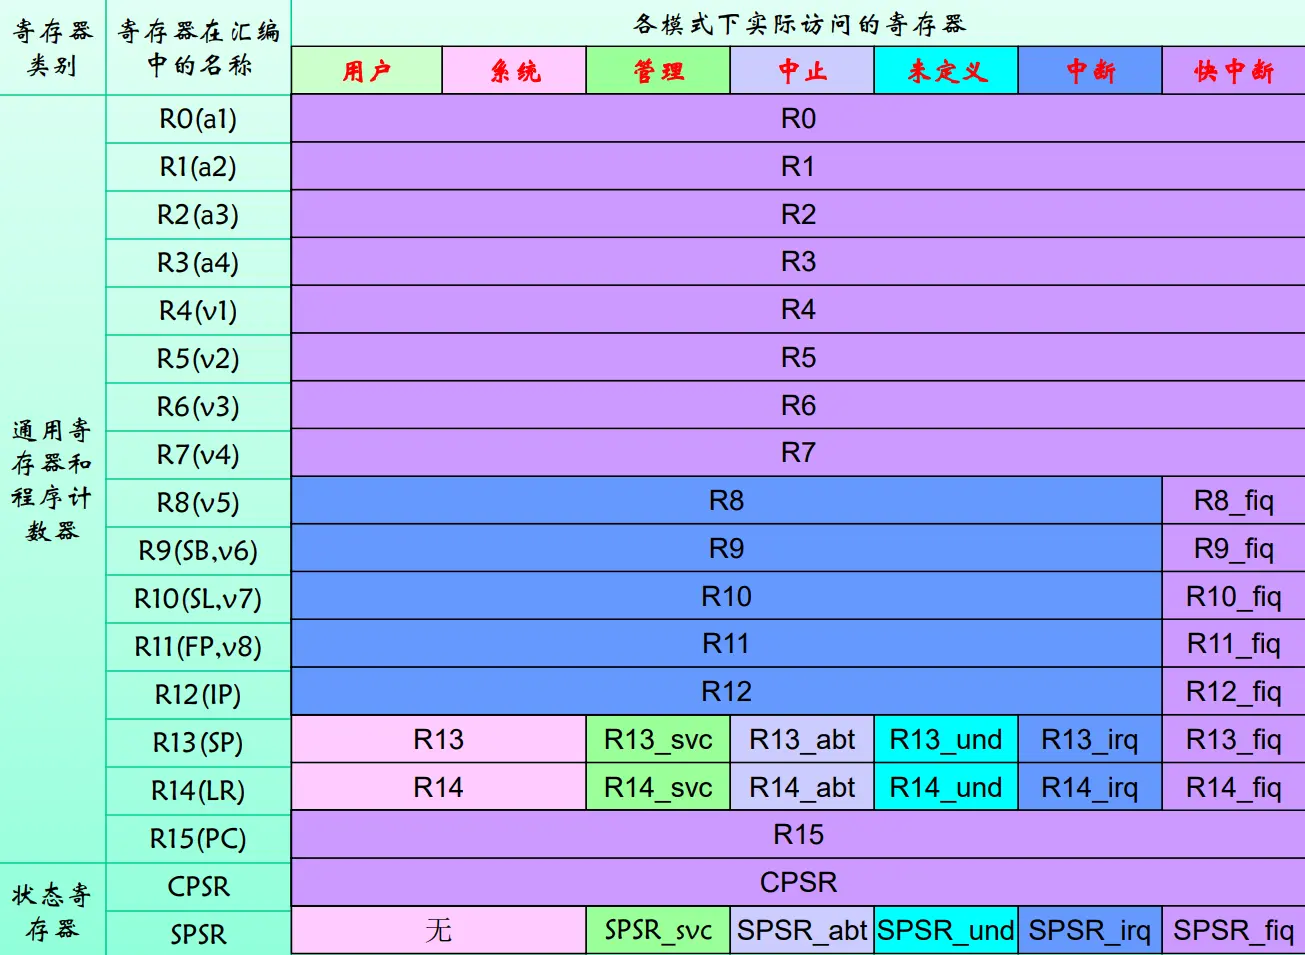This screenshot has height=955, width=1305.
Task: Click the R10(SL,v7) name cell
Action: tap(198, 599)
